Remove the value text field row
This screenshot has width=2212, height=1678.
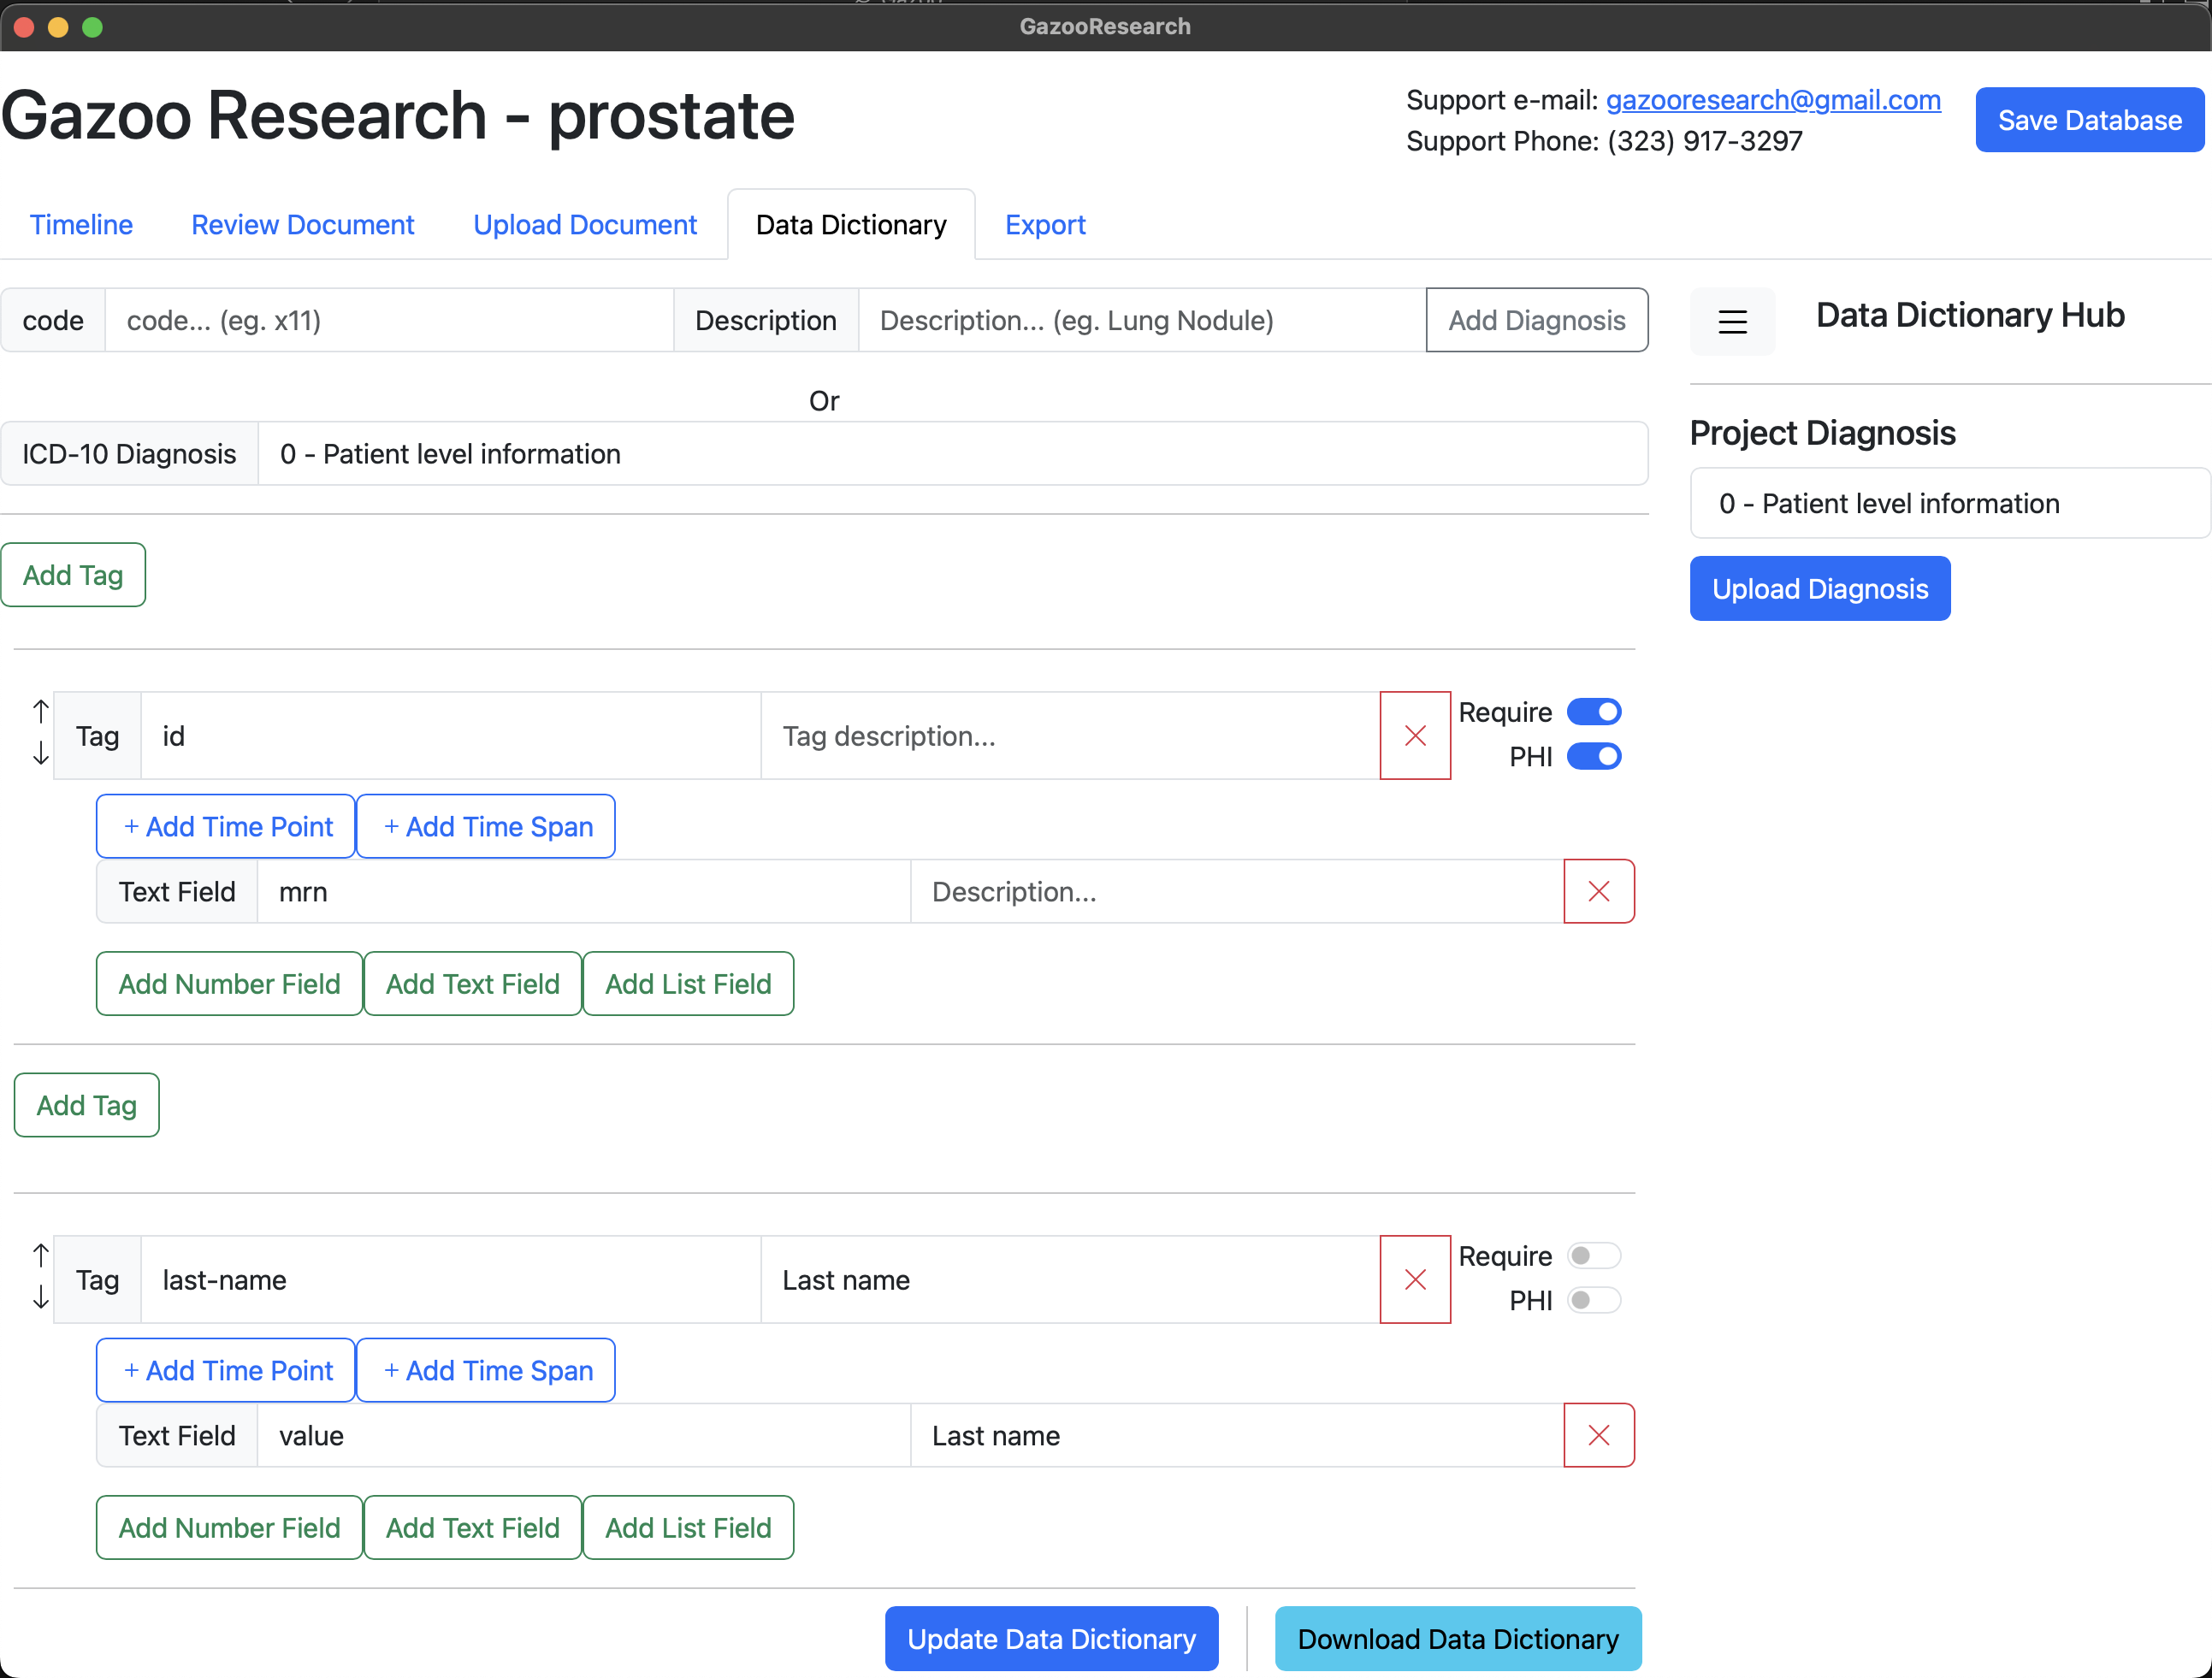coord(1598,1435)
